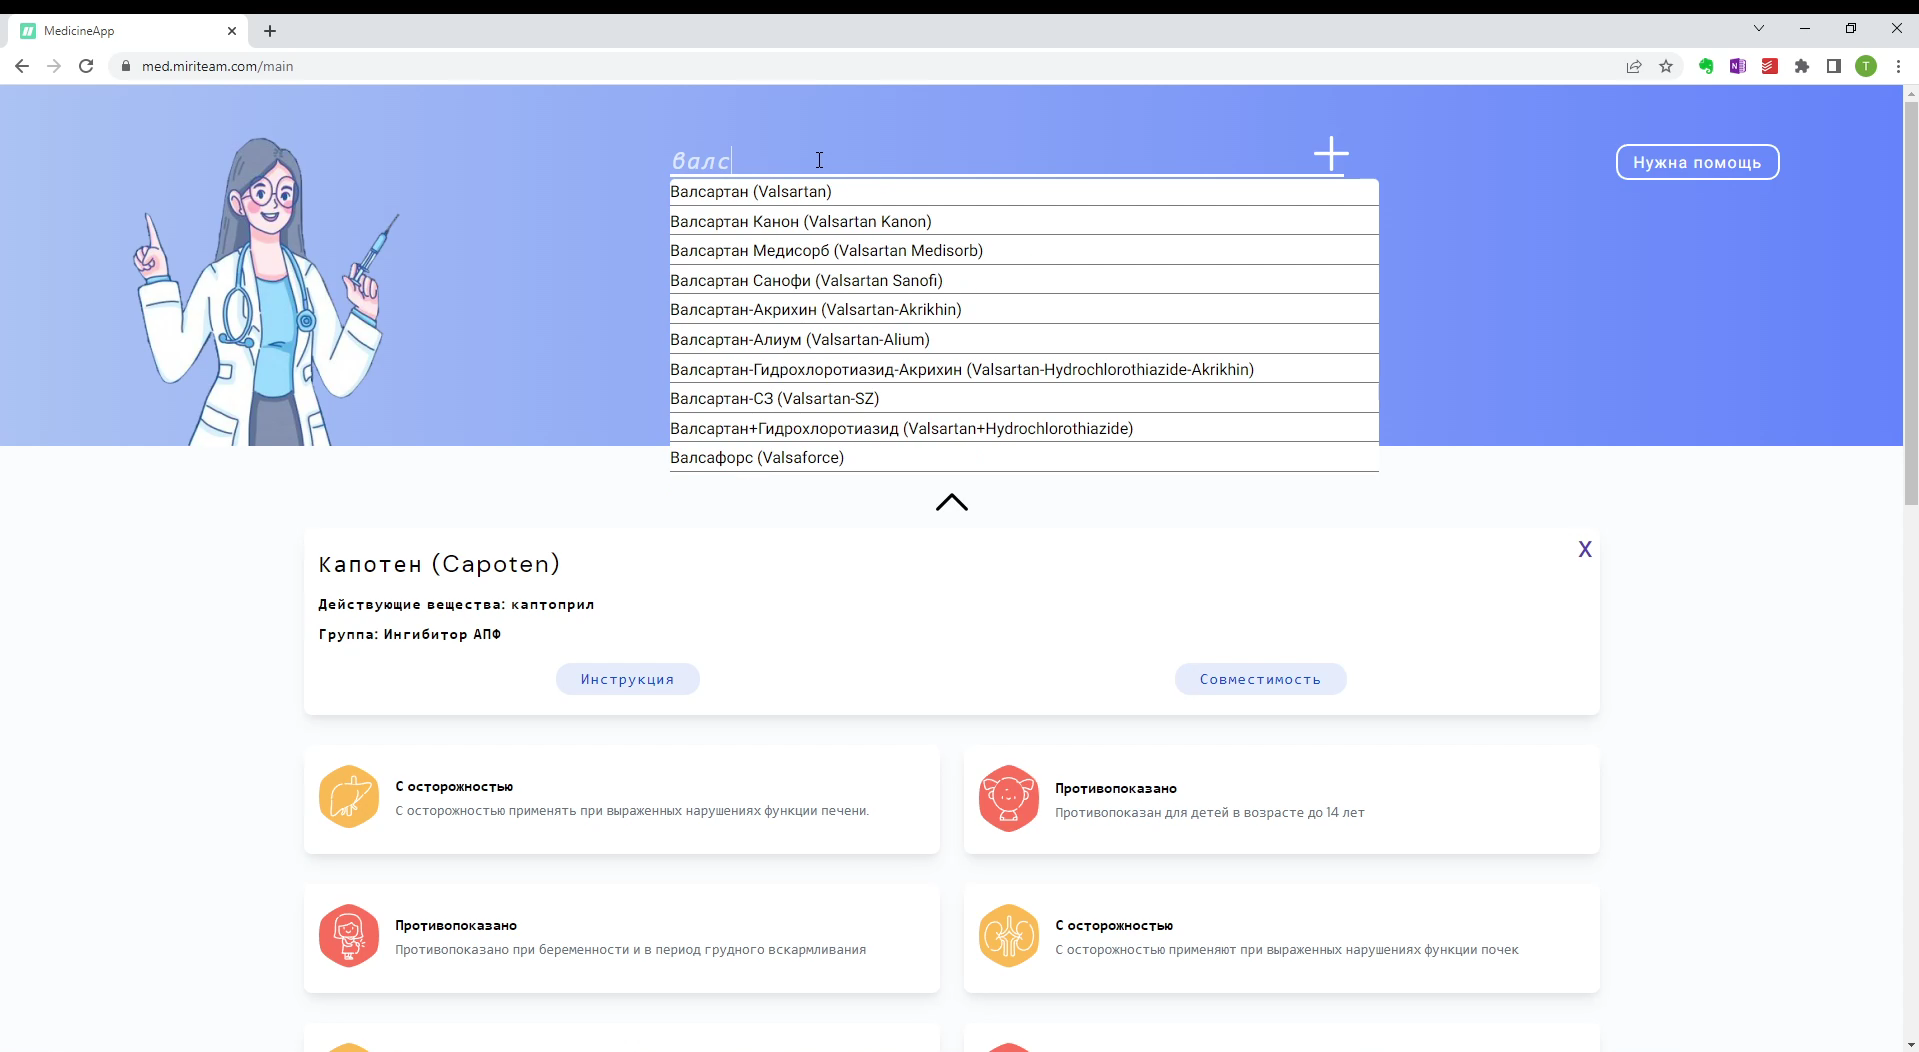
Task: Open Совместимость compatibility check
Action: pyautogui.click(x=1260, y=679)
